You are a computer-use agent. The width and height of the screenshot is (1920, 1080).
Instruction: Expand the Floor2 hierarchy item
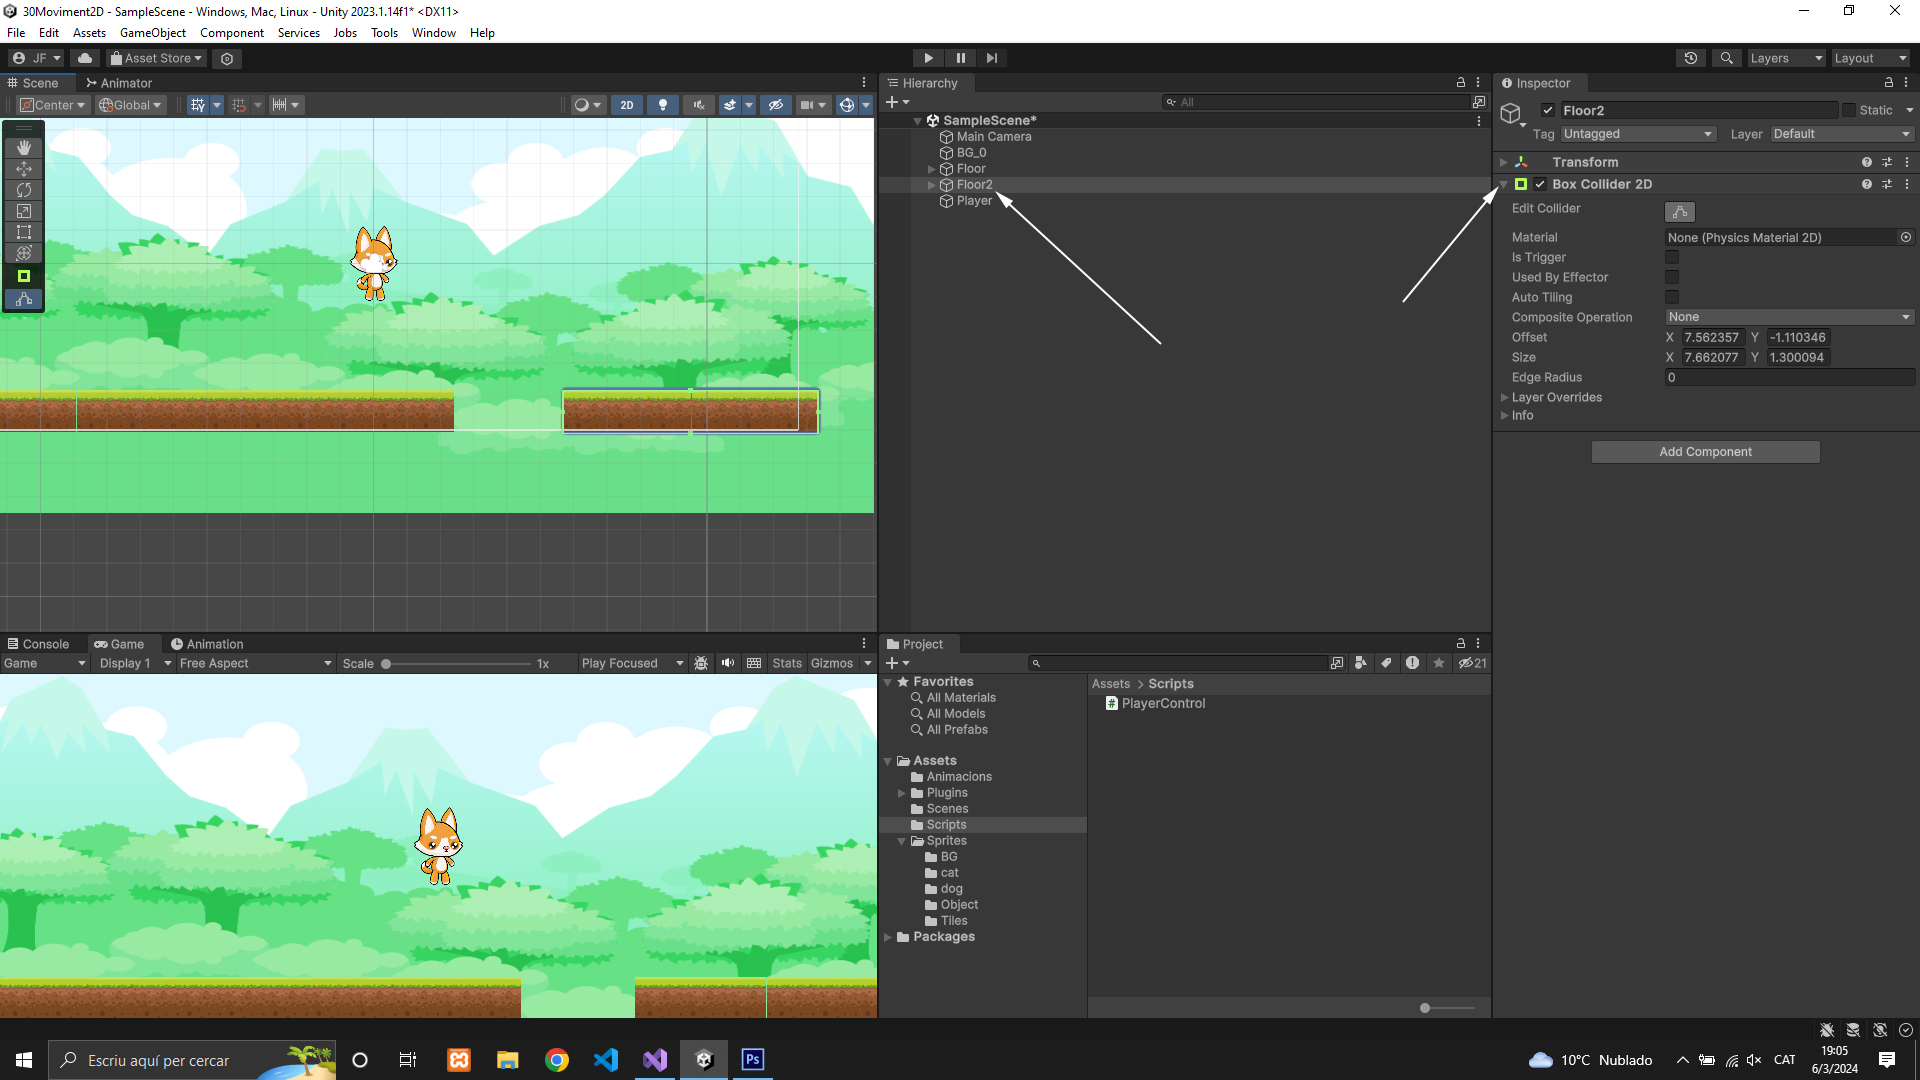[932, 185]
